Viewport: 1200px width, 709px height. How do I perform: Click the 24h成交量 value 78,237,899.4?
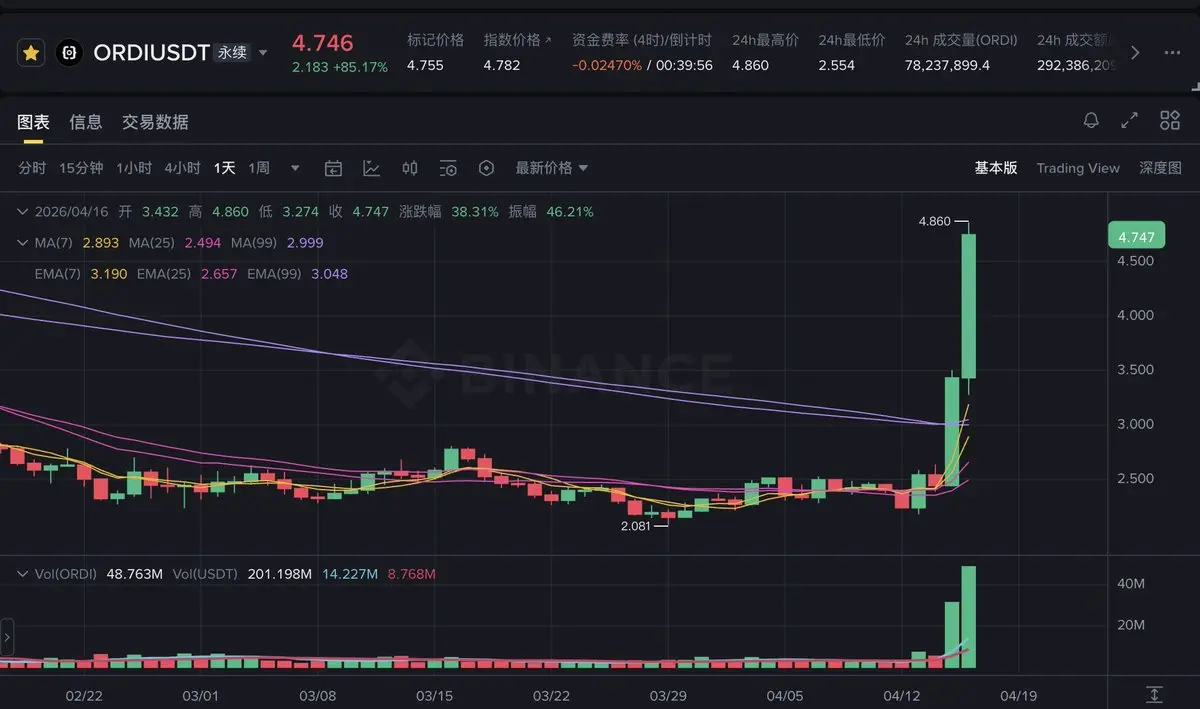947,65
